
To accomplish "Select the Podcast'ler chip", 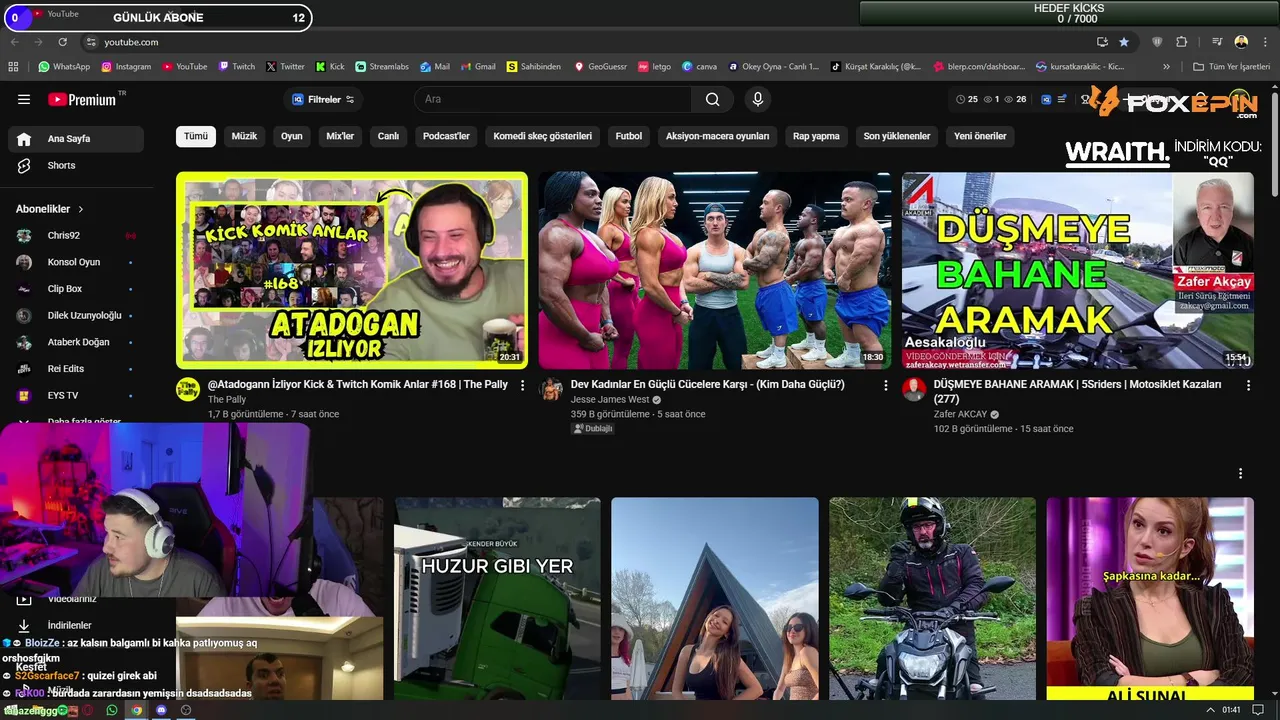I will click(446, 136).
